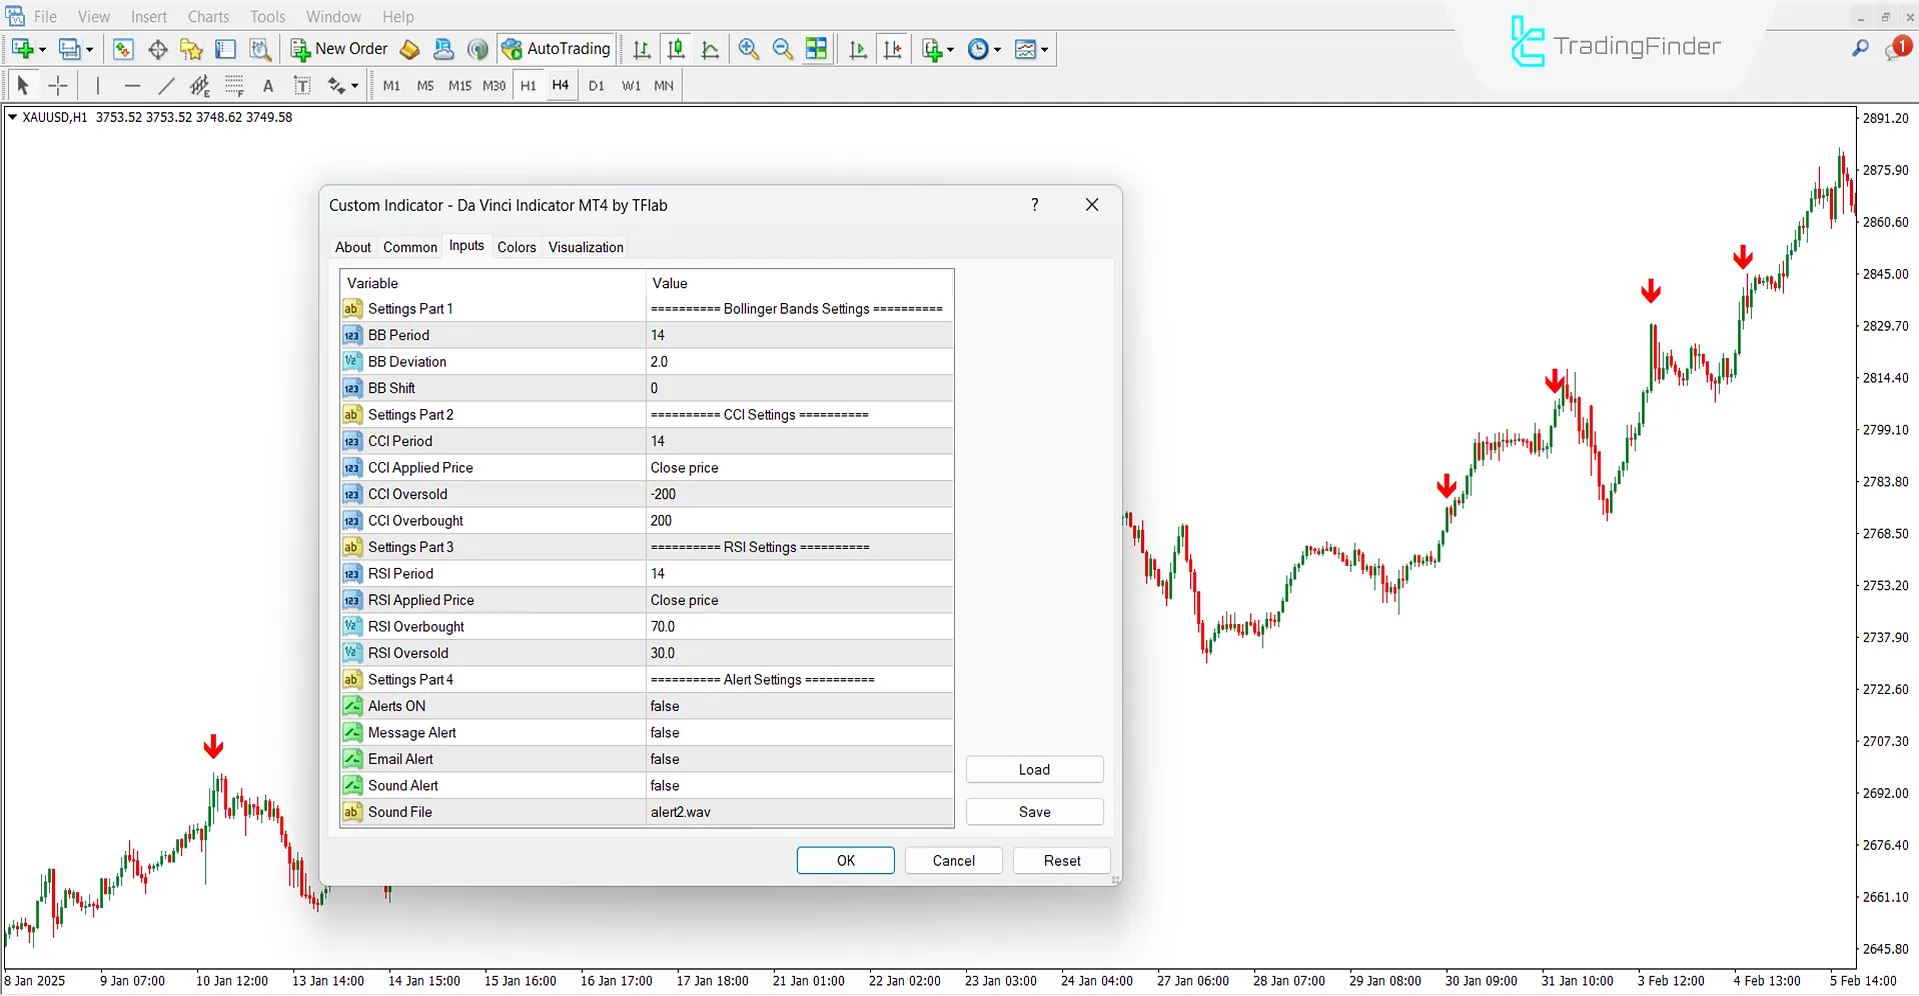Open the New Order window
The image size is (1919, 996).
click(338, 48)
